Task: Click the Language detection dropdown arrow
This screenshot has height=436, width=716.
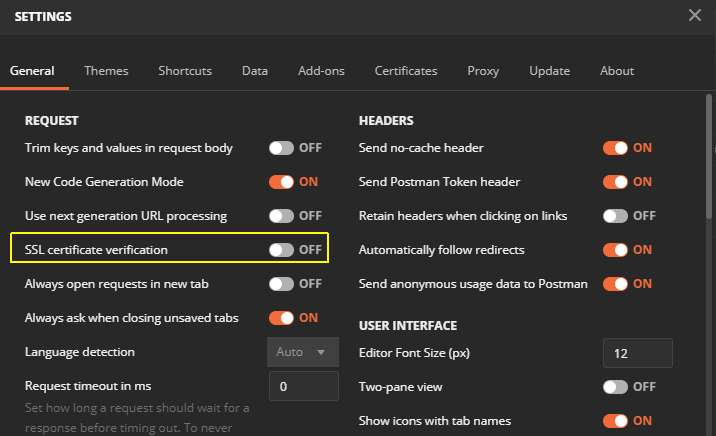Action: coord(321,352)
